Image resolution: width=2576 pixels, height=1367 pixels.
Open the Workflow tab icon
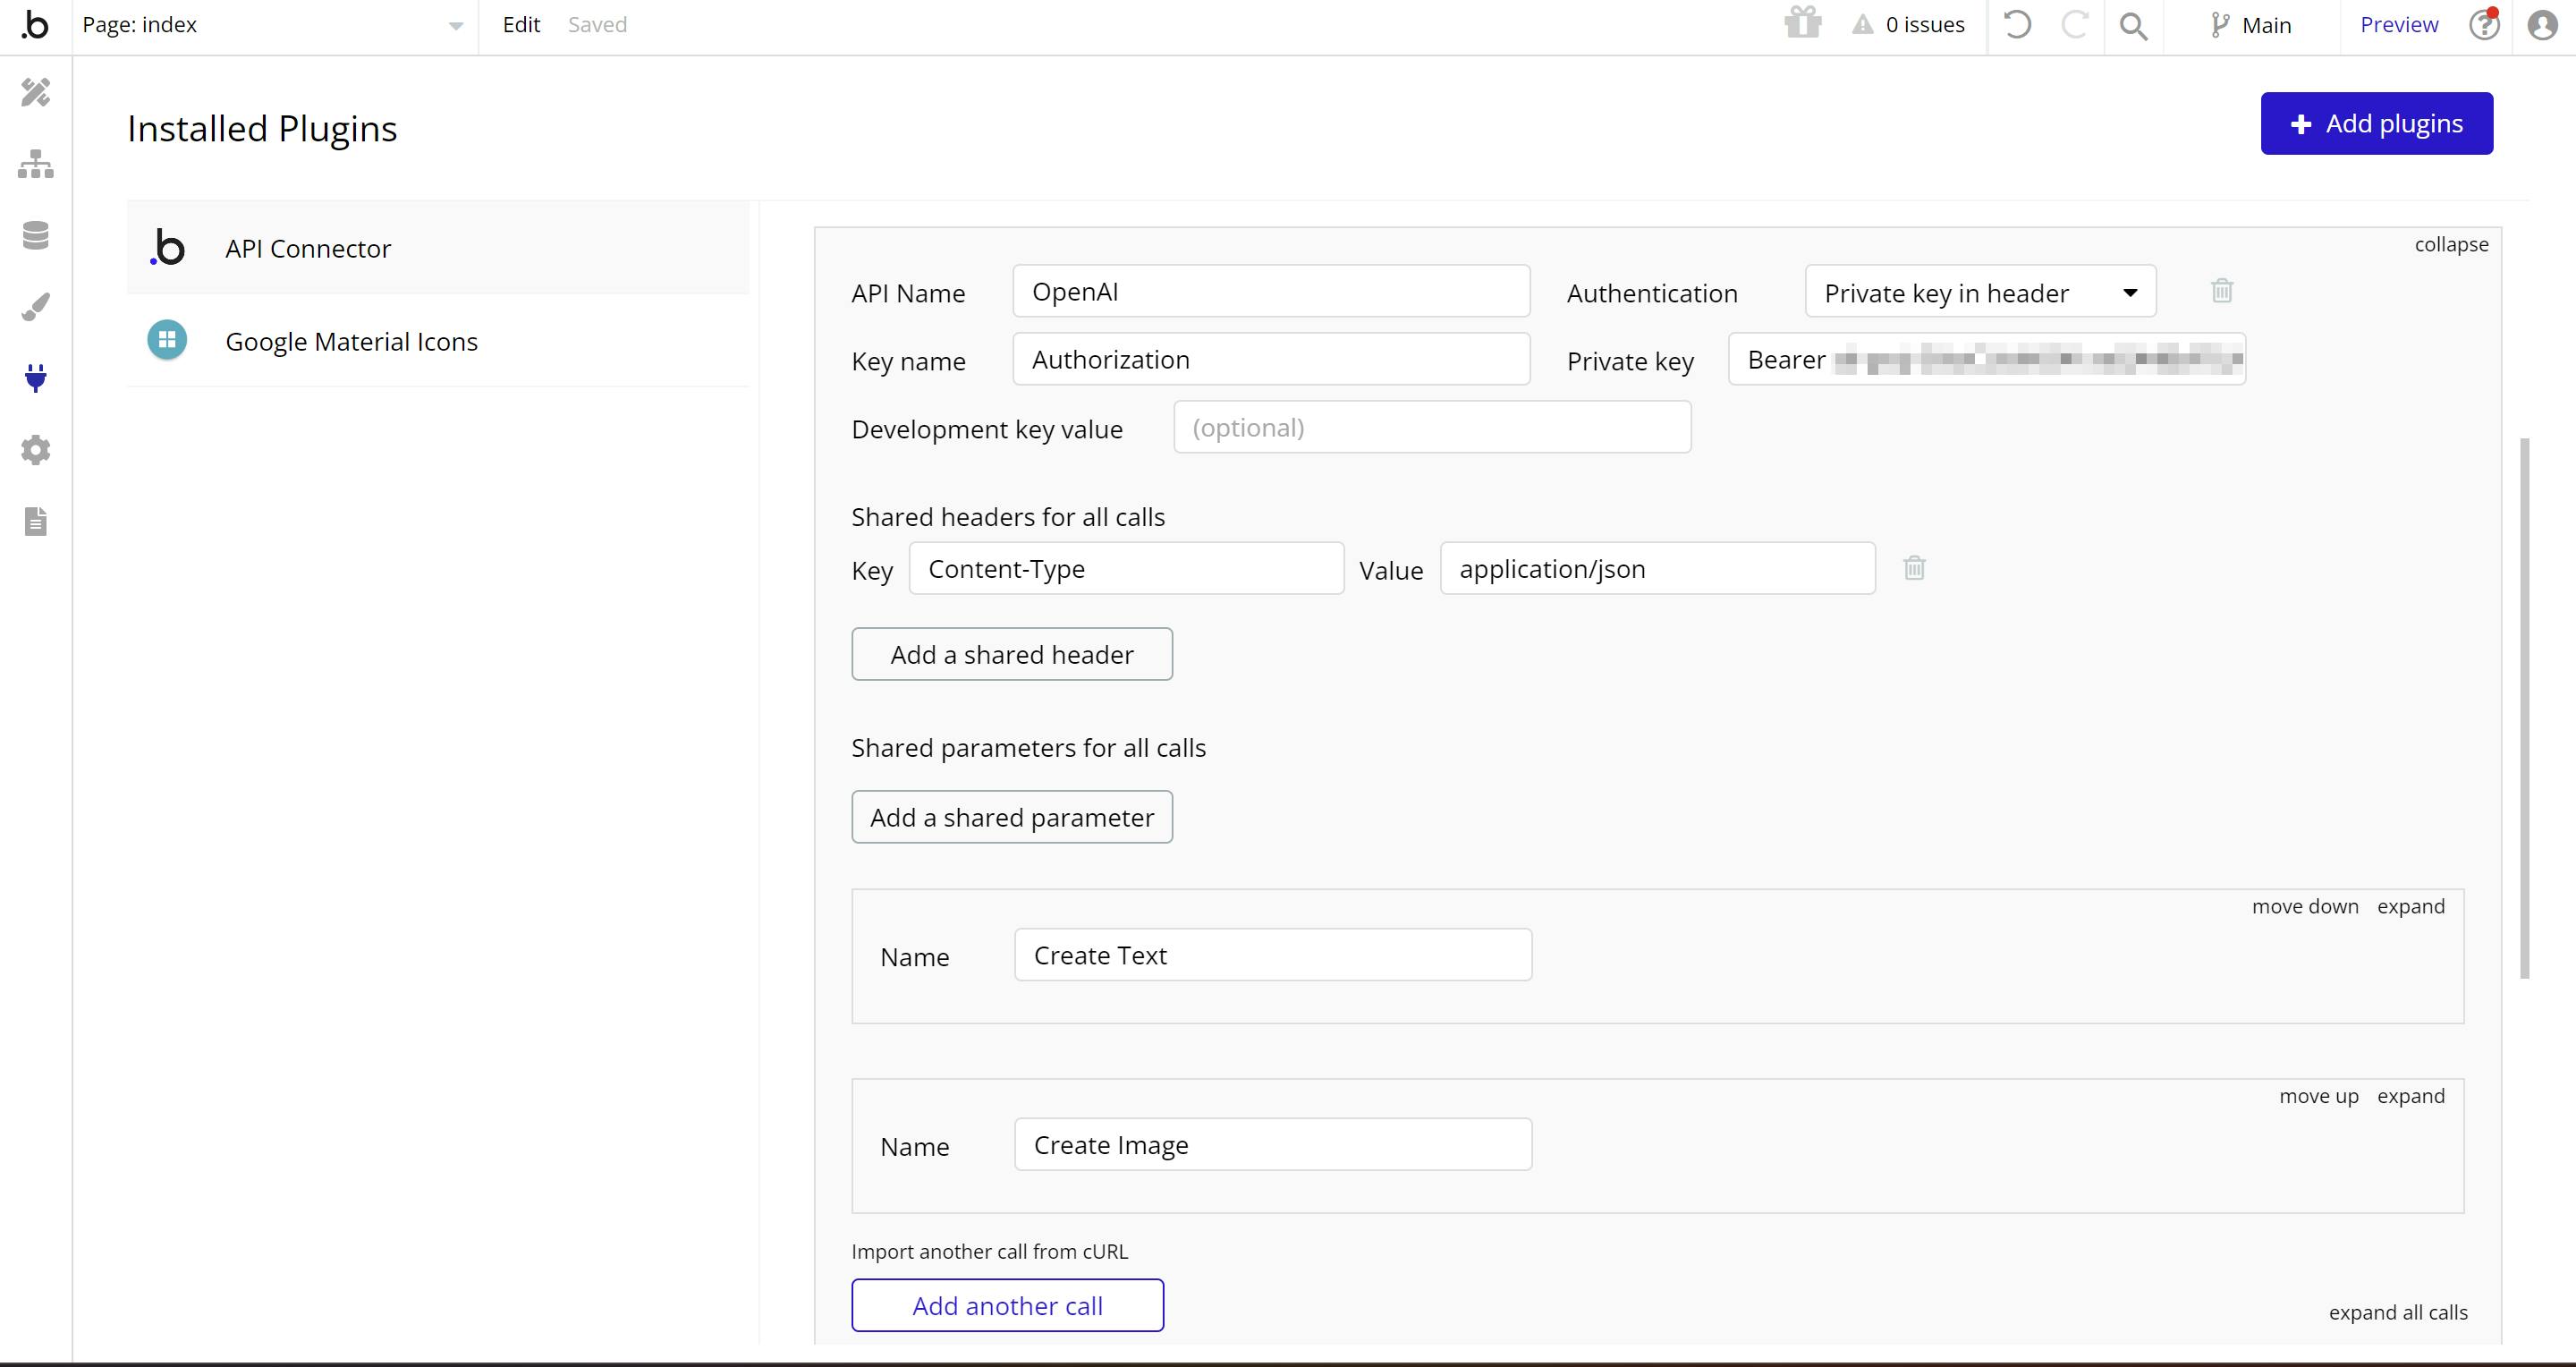click(36, 164)
